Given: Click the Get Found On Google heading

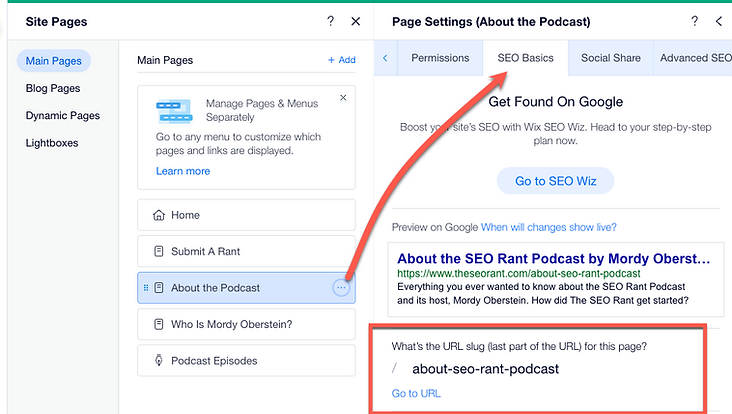Looking at the screenshot, I should (556, 102).
